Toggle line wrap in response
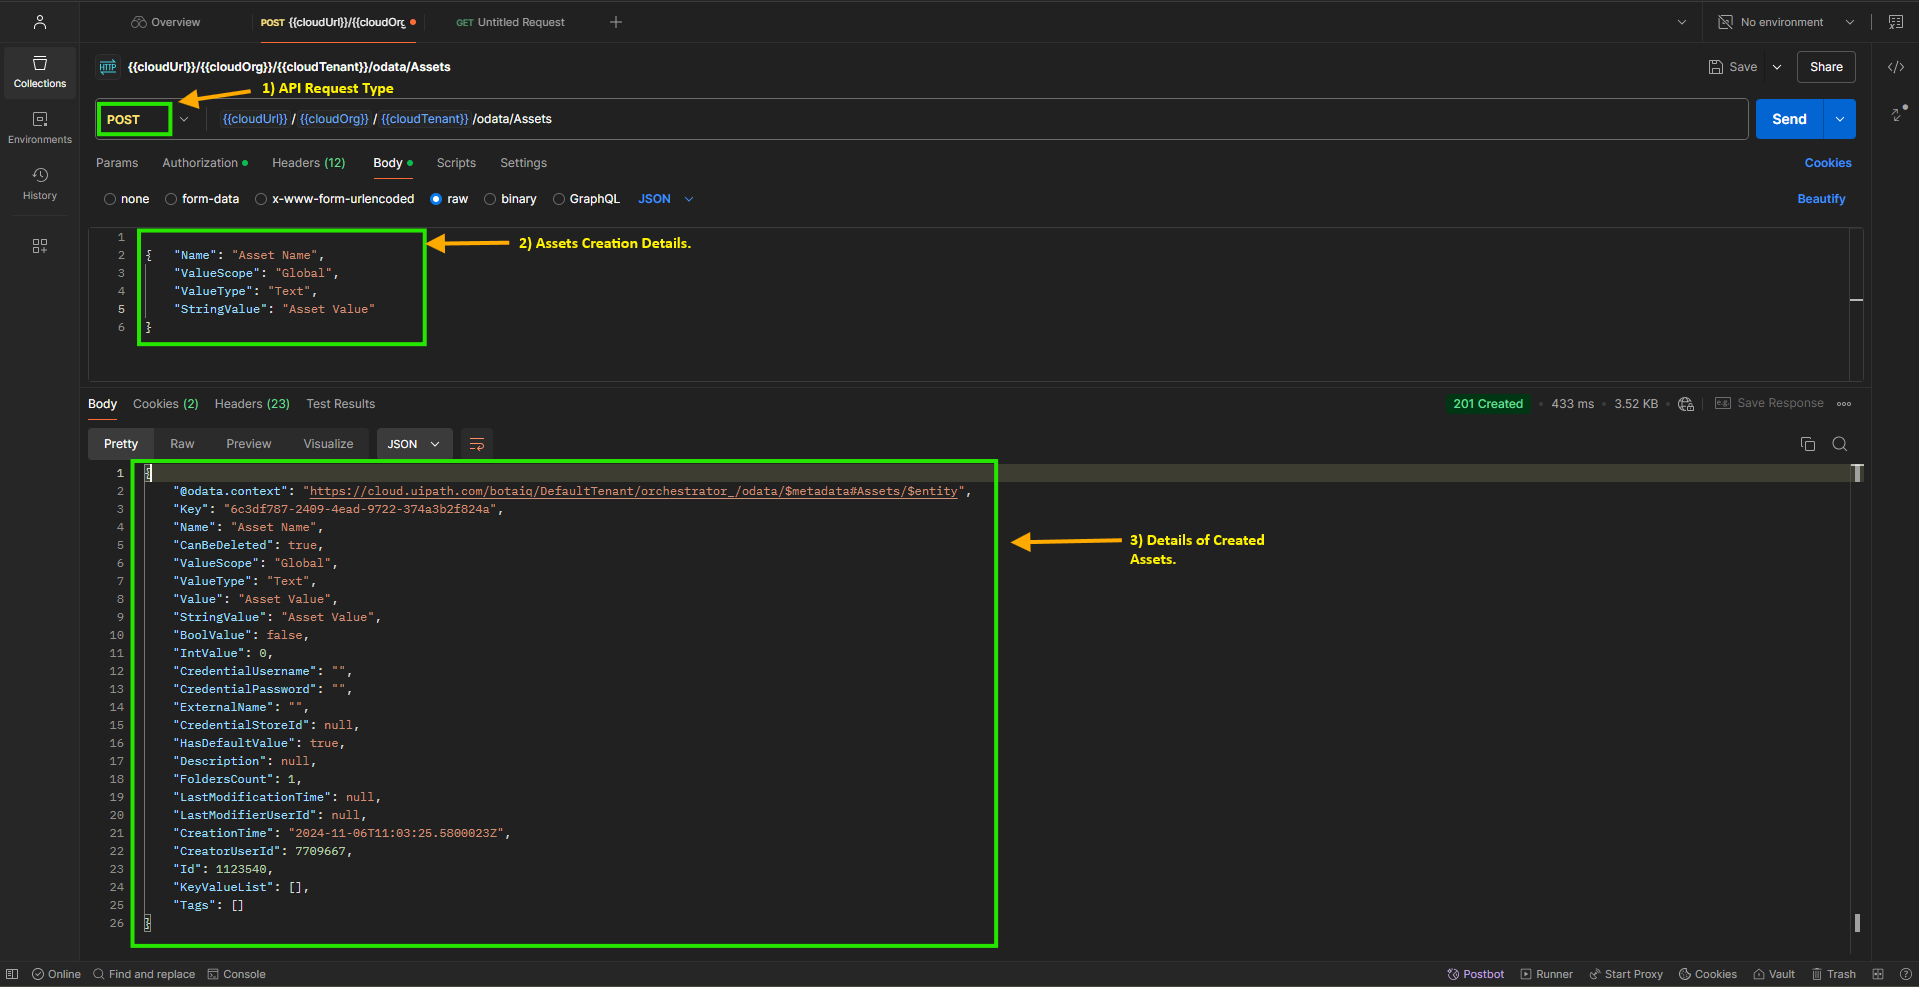This screenshot has width=1919, height=987. point(477,444)
